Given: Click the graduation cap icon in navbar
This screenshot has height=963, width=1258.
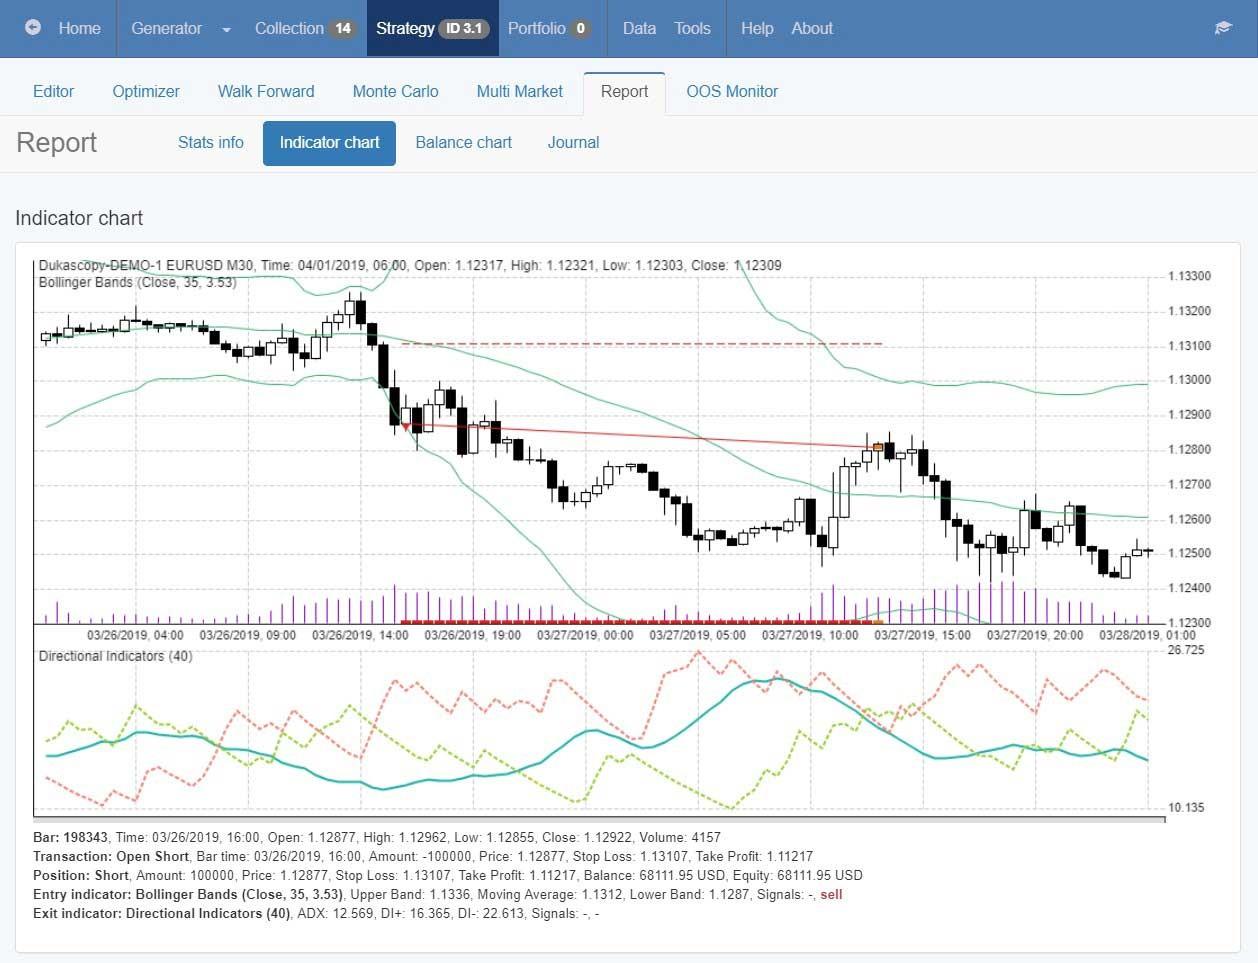Looking at the screenshot, I should click(1222, 28).
